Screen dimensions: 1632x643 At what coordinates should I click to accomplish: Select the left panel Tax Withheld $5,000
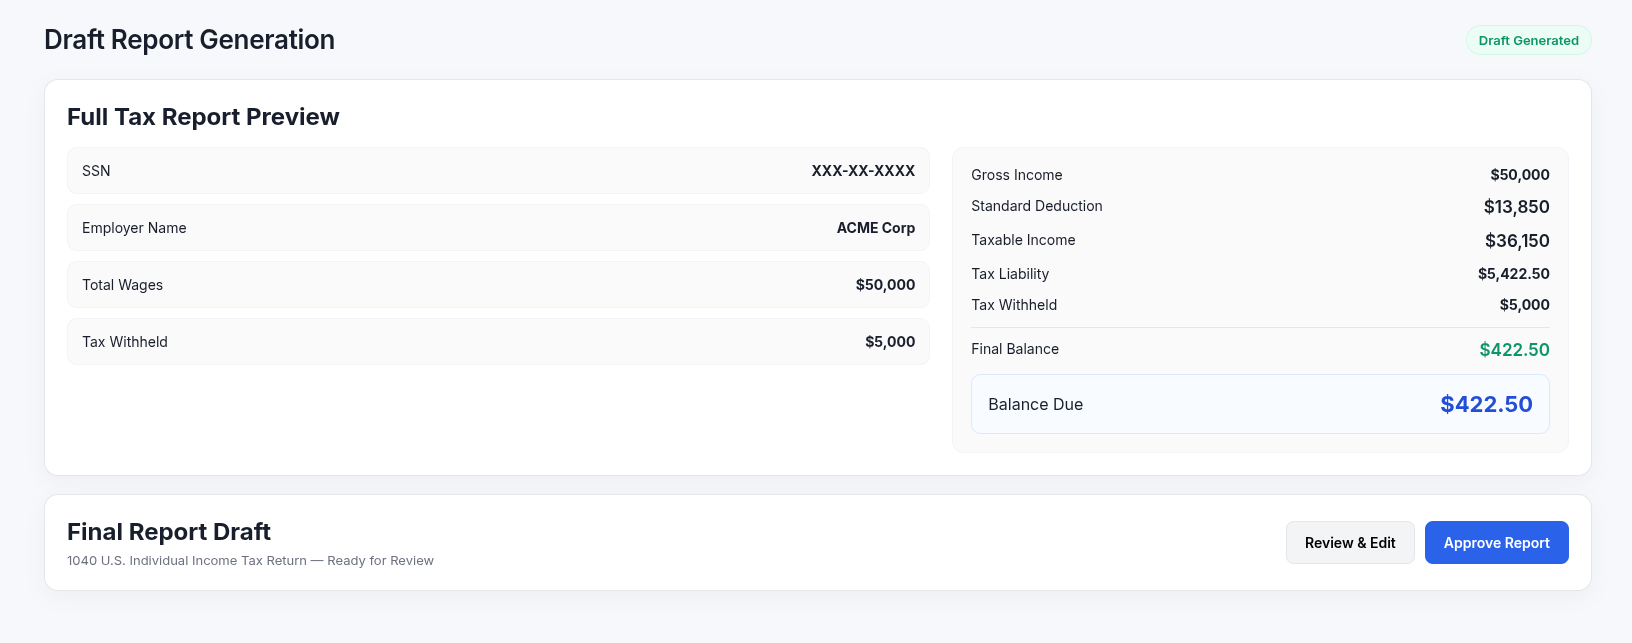pos(890,342)
